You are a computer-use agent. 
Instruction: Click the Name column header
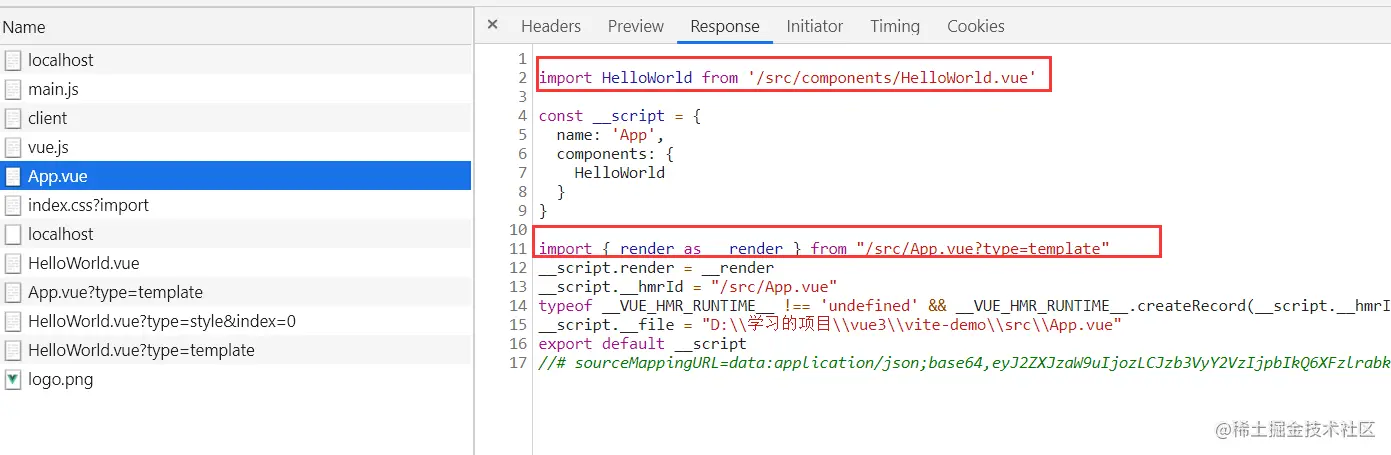click(x=236, y=27)
